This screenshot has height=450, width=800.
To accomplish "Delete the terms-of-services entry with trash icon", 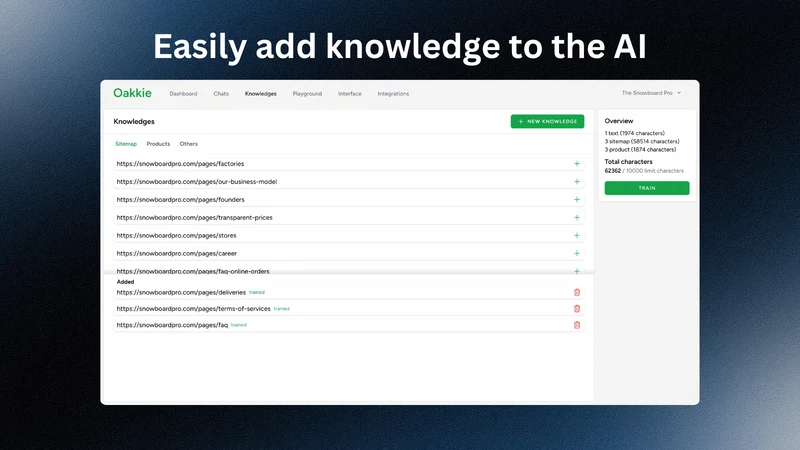I will (577, 309).
